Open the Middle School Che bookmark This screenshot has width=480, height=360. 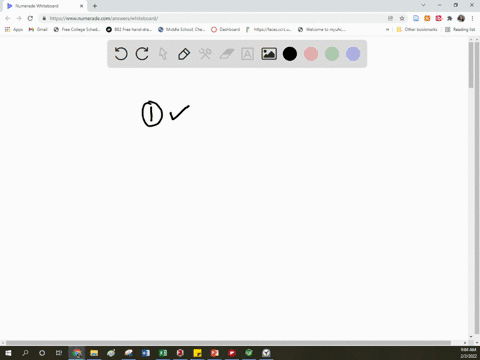[182, 29]
